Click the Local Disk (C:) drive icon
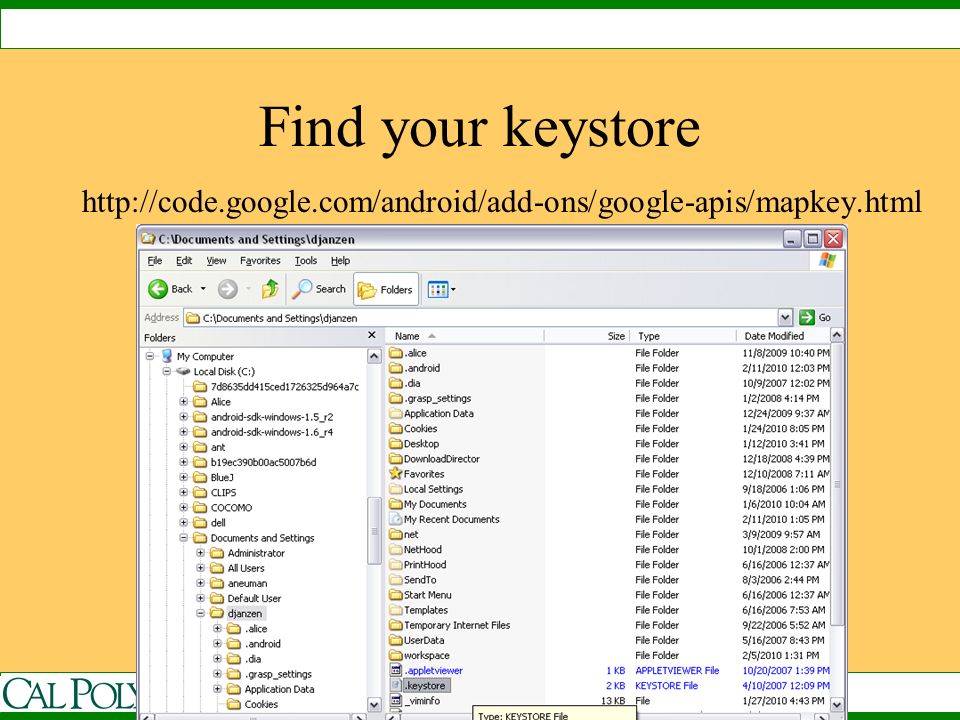Image resolution: width=960 pixels, height=720 pixels. 183,371
